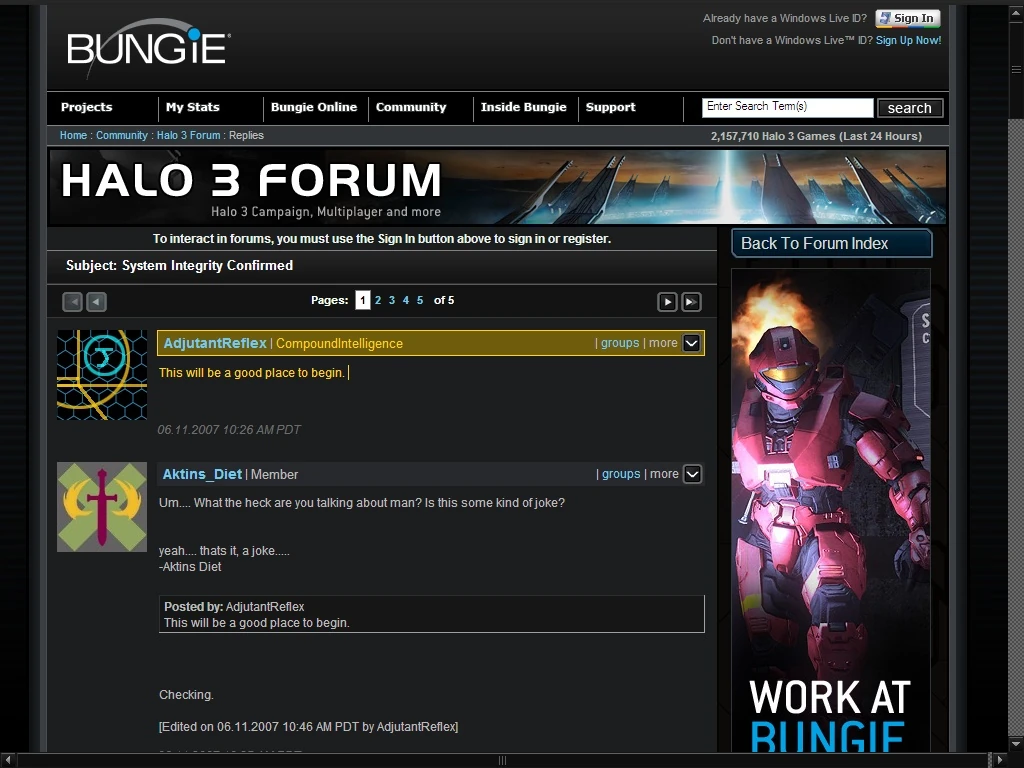Open the Projects menu
The height and width of the screenshot is (768, 1024).
point(86,107)
